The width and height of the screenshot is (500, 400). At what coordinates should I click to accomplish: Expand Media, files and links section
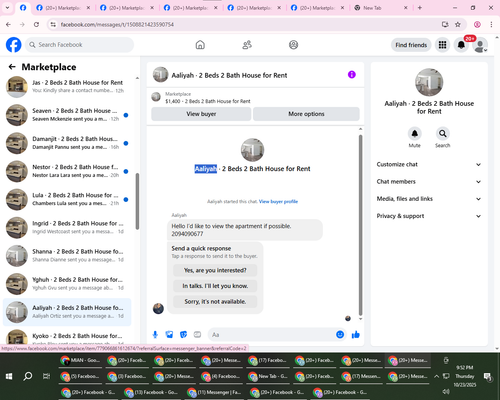click(429, 199)
